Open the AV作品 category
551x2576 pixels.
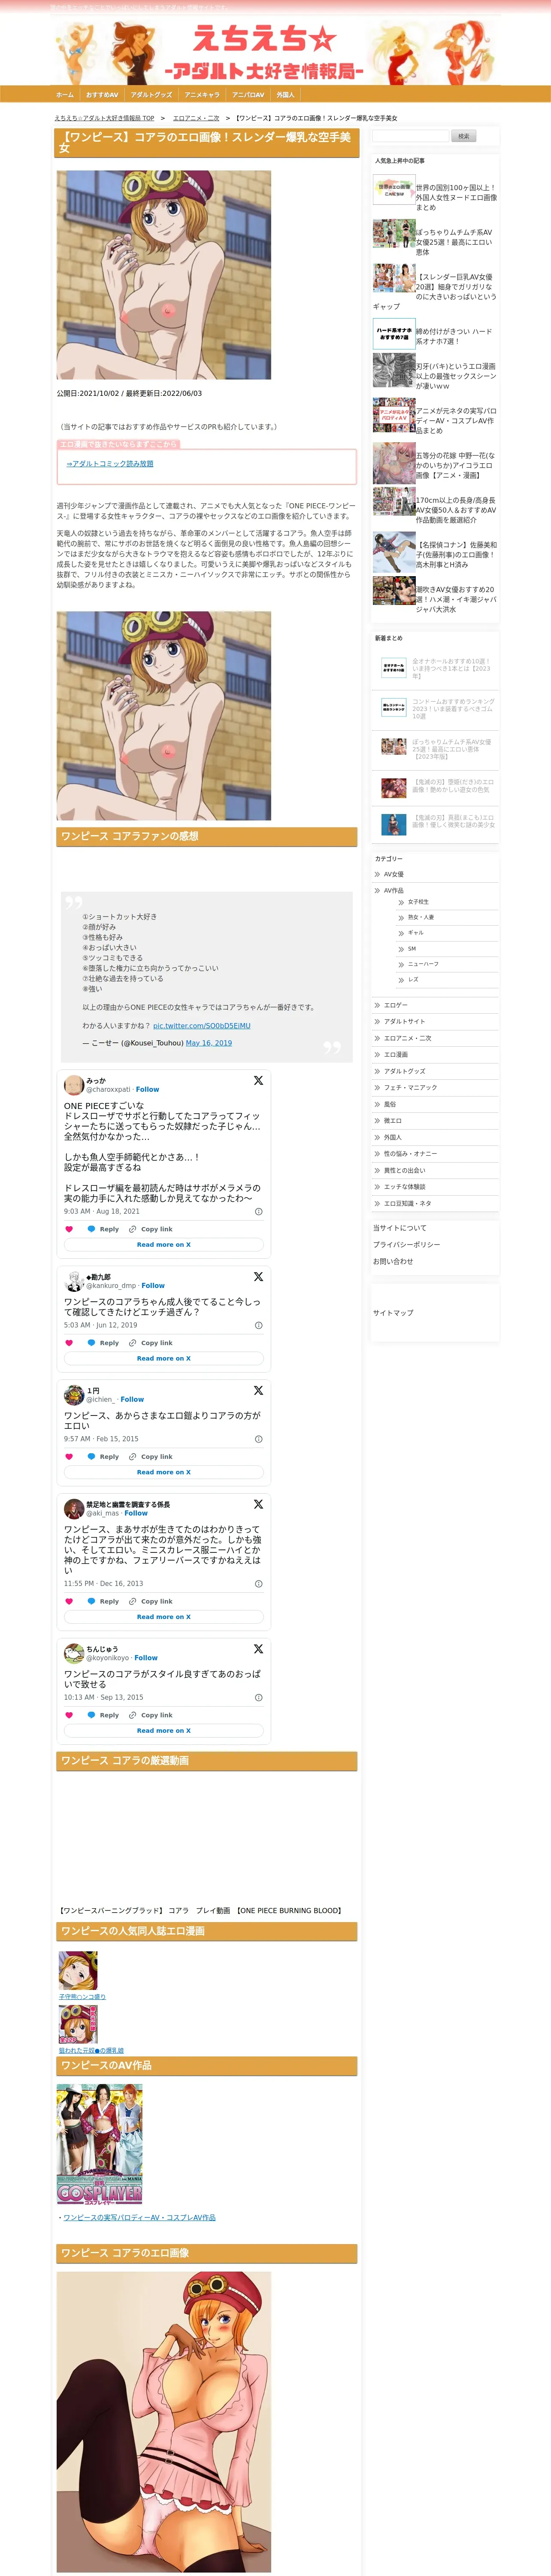point(394,891)
